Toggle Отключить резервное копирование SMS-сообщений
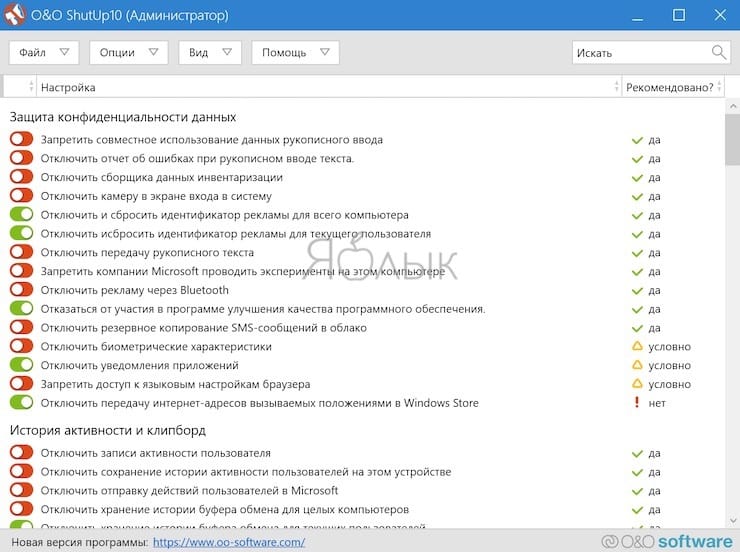Image resolution: width=740 pixels, height=552 pixels. tap(21, 327)
